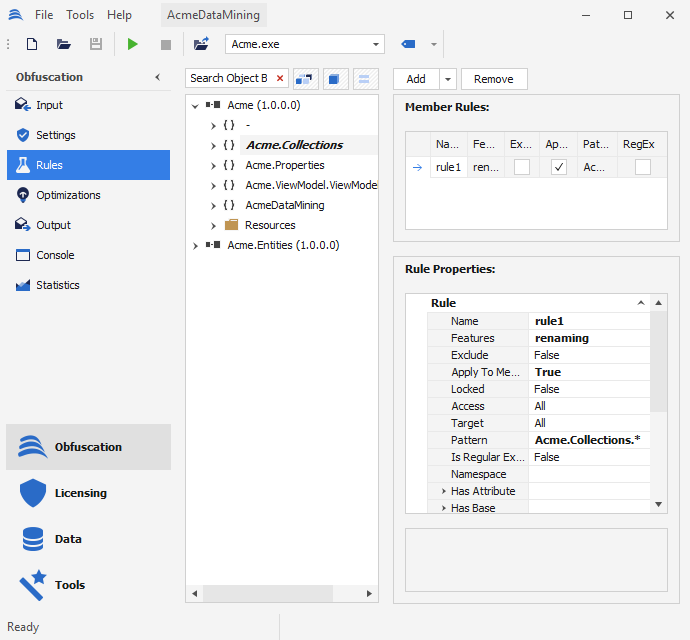
Task: Toggle the Exclude checkbox for rule1
Action: point(522,168)
